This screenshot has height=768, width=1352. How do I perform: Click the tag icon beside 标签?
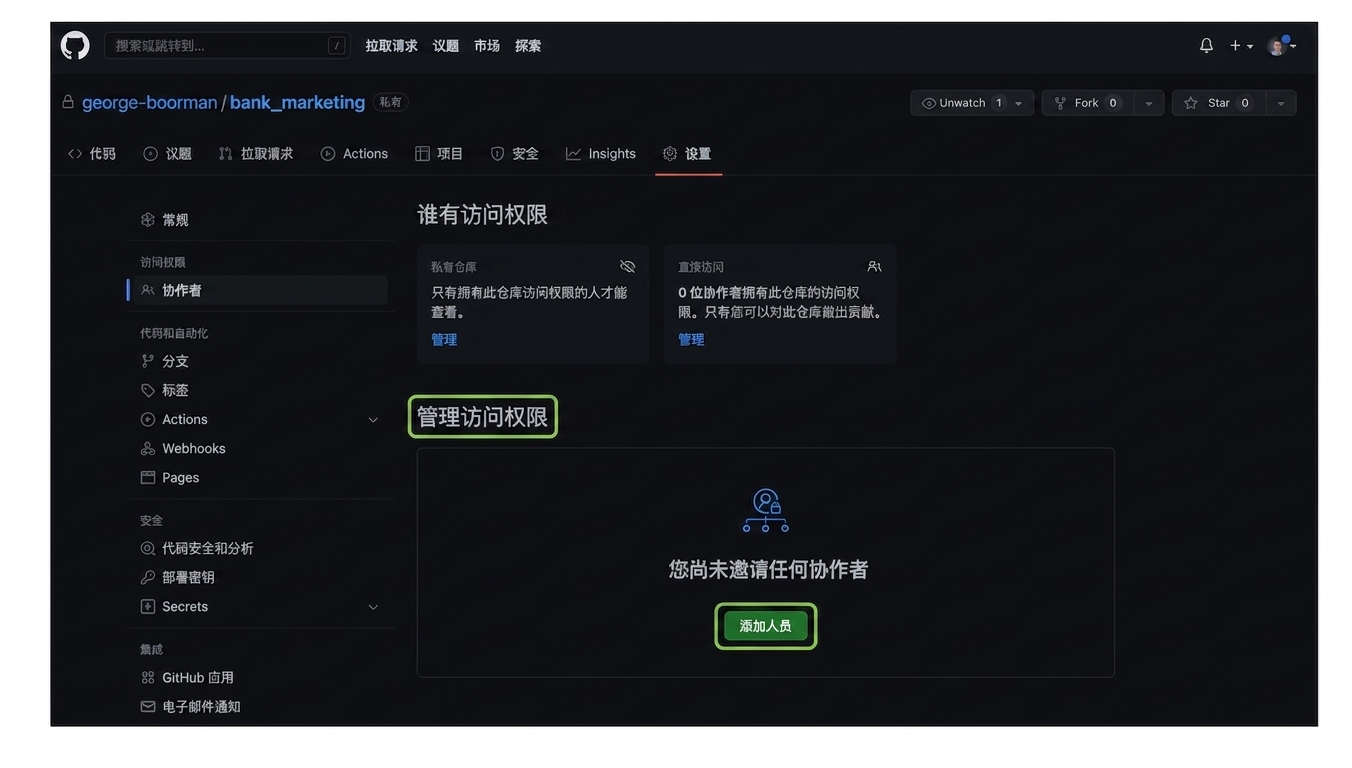[148, 390]
